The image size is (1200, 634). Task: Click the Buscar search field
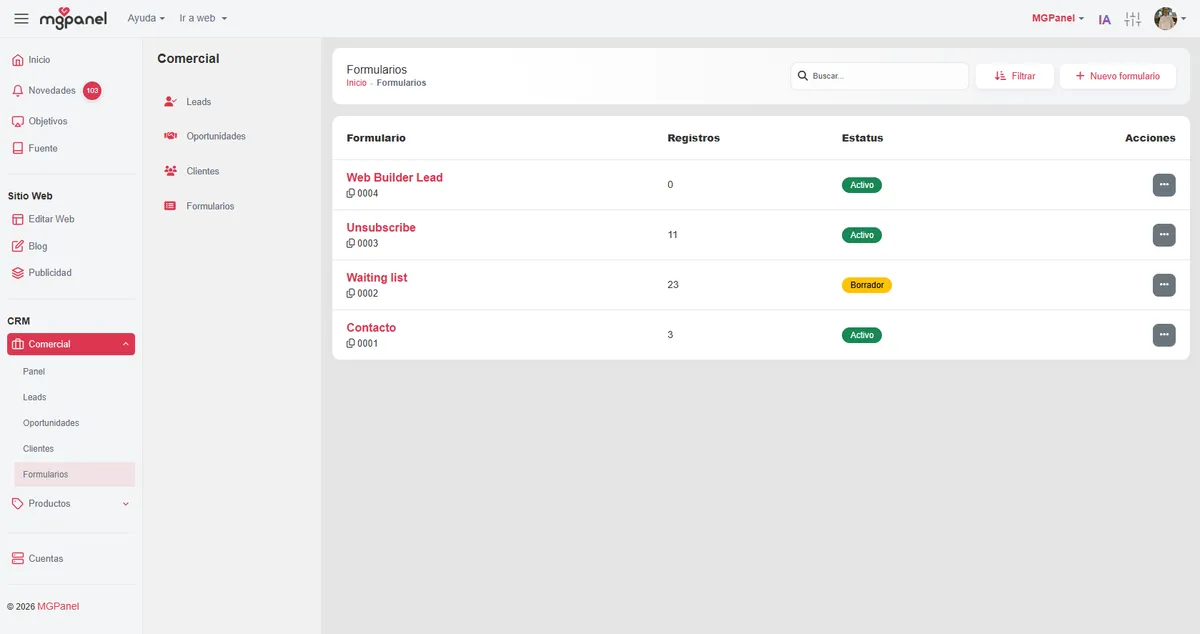pos(885,76)
